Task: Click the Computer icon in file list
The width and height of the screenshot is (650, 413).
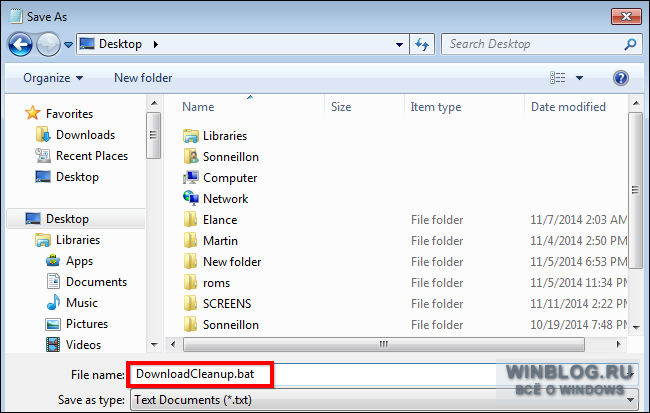Action: tap(191, 177)
